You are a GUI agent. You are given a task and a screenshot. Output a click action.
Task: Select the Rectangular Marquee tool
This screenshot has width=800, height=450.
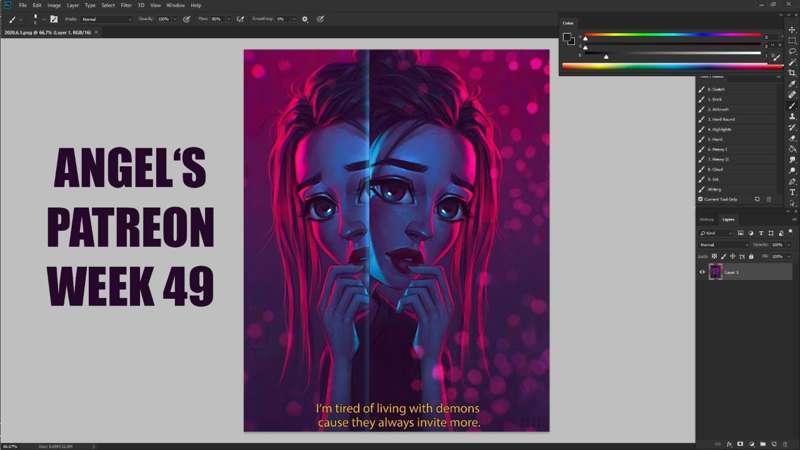792,41
